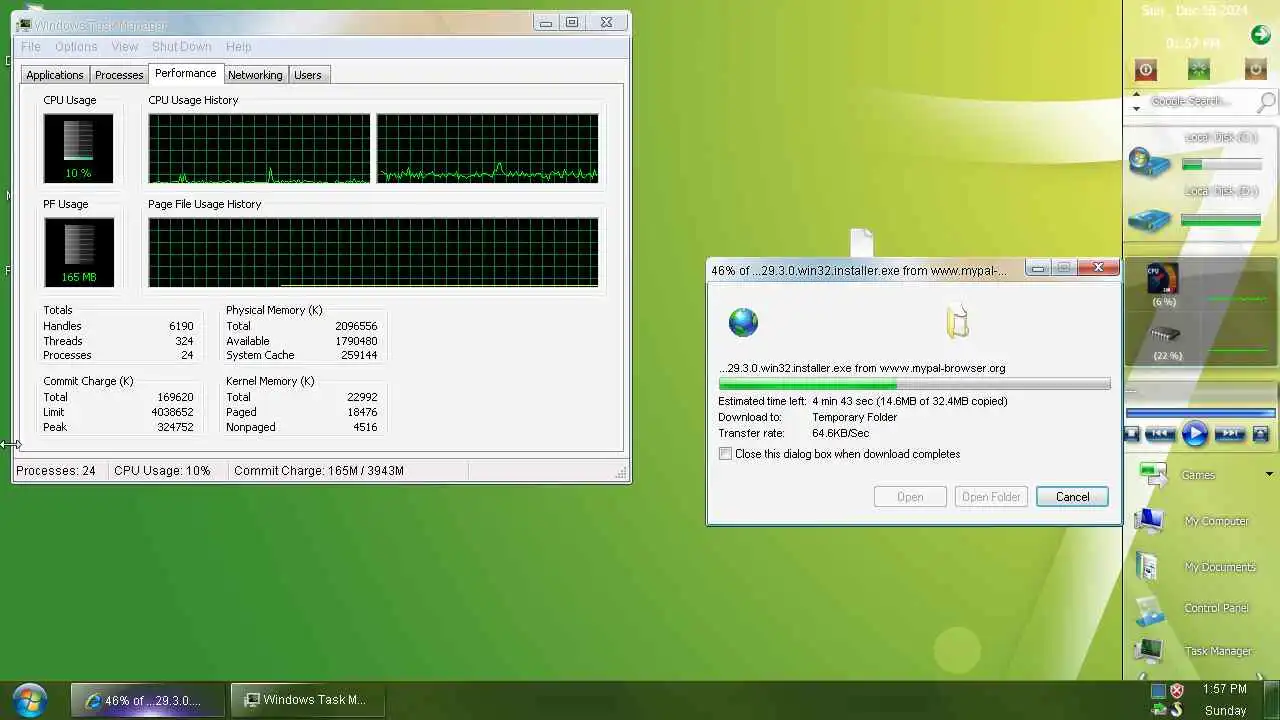Switch to the Networking tab
This screenshot has height=720, width=1280.
click(255, 75)
